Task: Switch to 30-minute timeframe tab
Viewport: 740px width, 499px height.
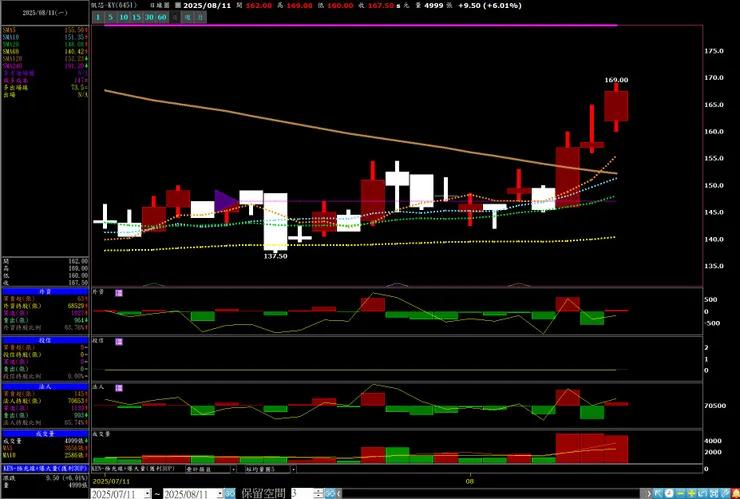Action: 149,17
